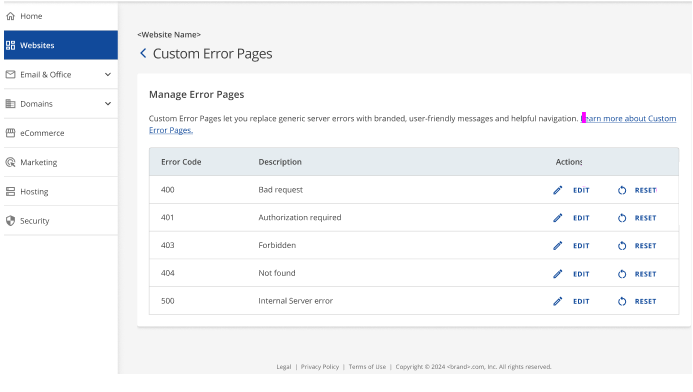693x392 pixels.
Task: Click the pencil icon for error 404
Action: (x=558, y=274)
